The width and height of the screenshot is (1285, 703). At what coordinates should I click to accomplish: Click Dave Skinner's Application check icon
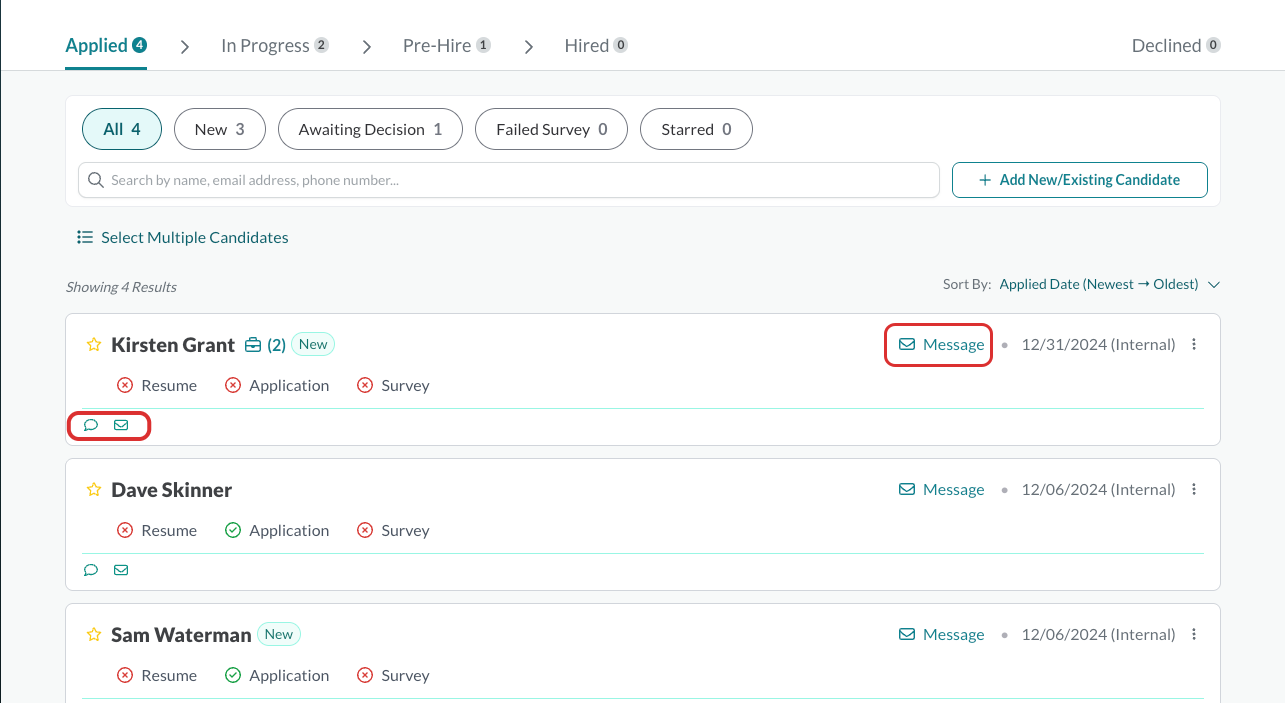[233, 531]
